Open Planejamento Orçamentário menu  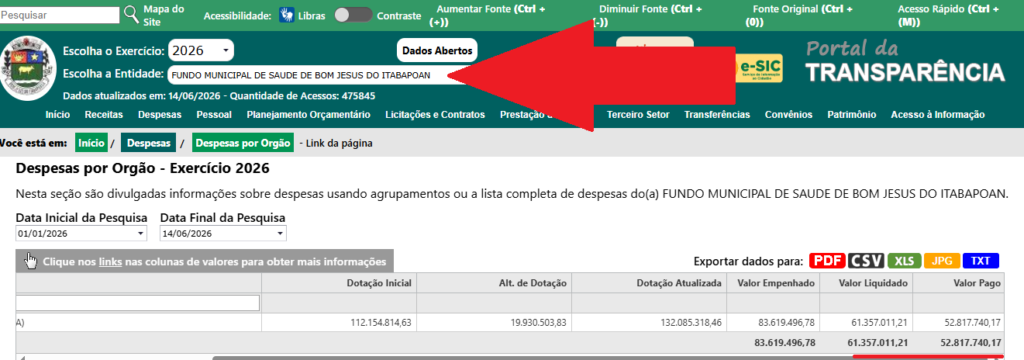point(308,115)
